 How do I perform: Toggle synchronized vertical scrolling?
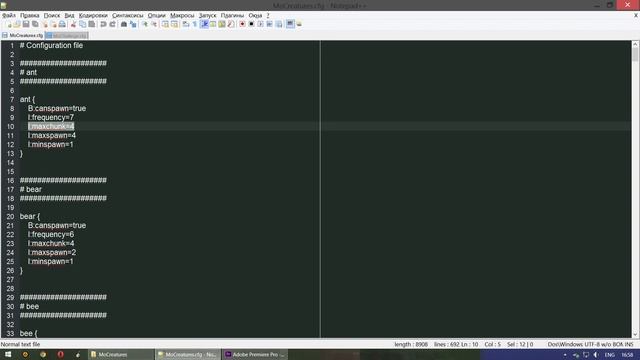tap(165, 24)
